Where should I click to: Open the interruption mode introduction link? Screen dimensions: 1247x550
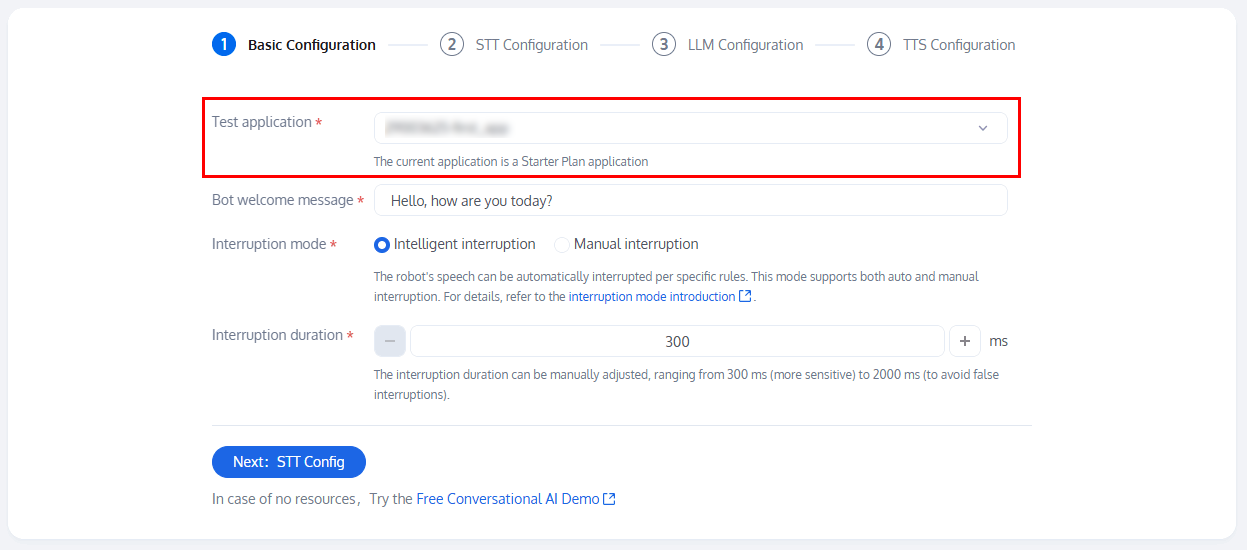pos(652,297)
